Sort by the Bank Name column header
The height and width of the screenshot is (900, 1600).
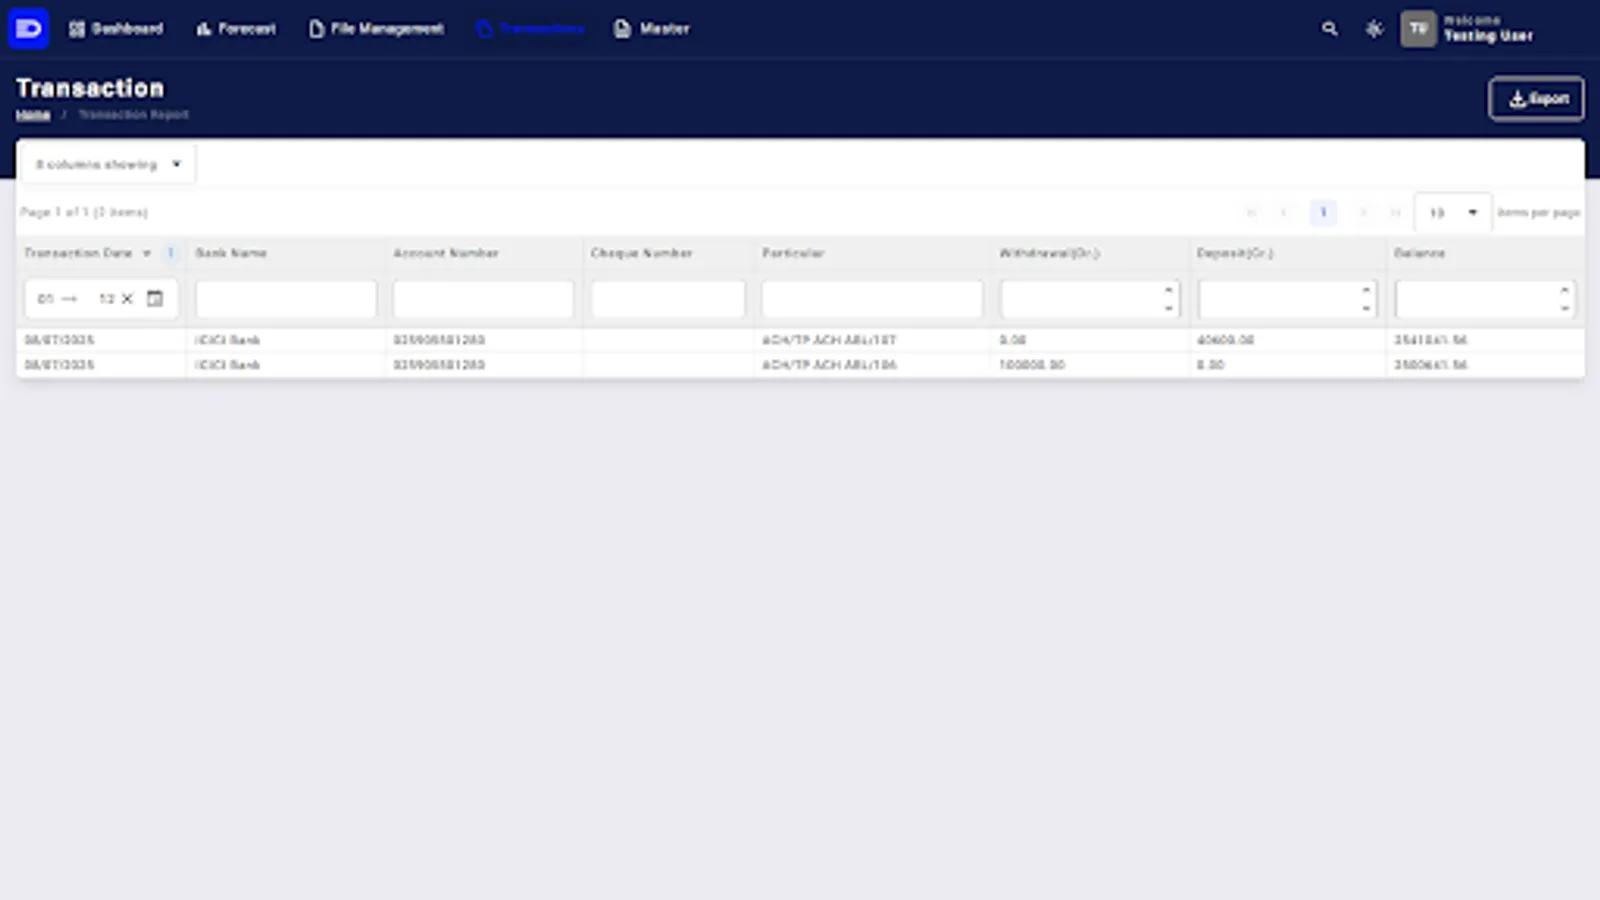pos(231,253)
